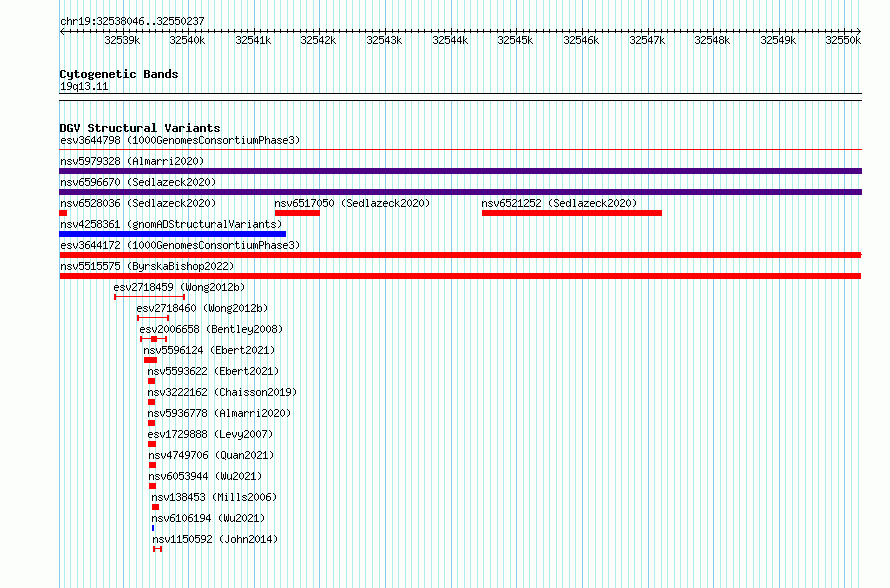Open nsv6596670 (Sedlazeck2020) variant label
This screenshot has width=890, height=588.
(x=138, y=182)
